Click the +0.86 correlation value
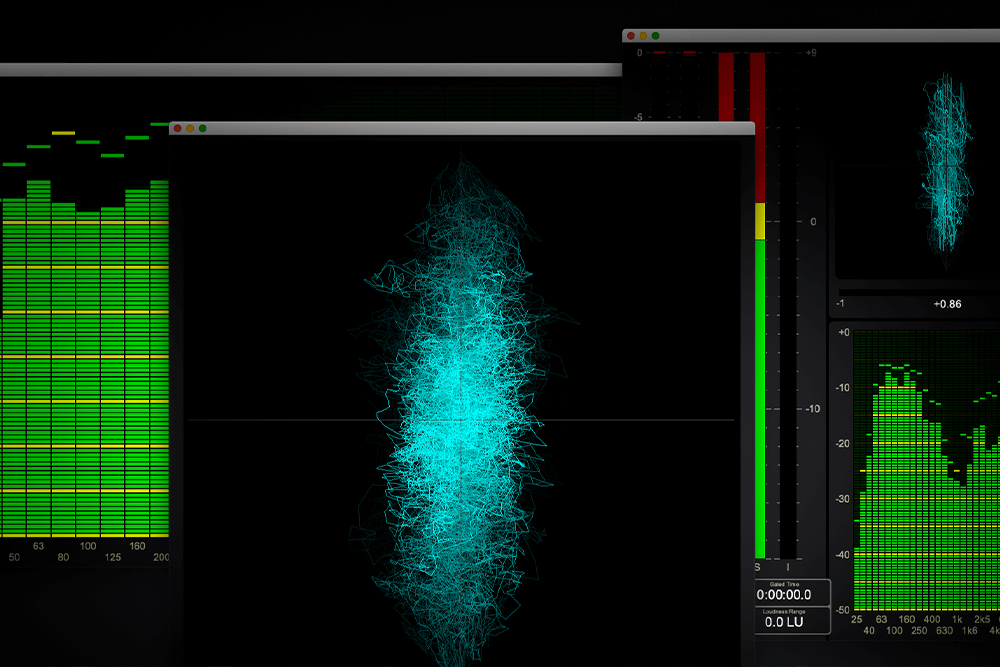This screenshot has height=667, width=1000. pos(946,304)
